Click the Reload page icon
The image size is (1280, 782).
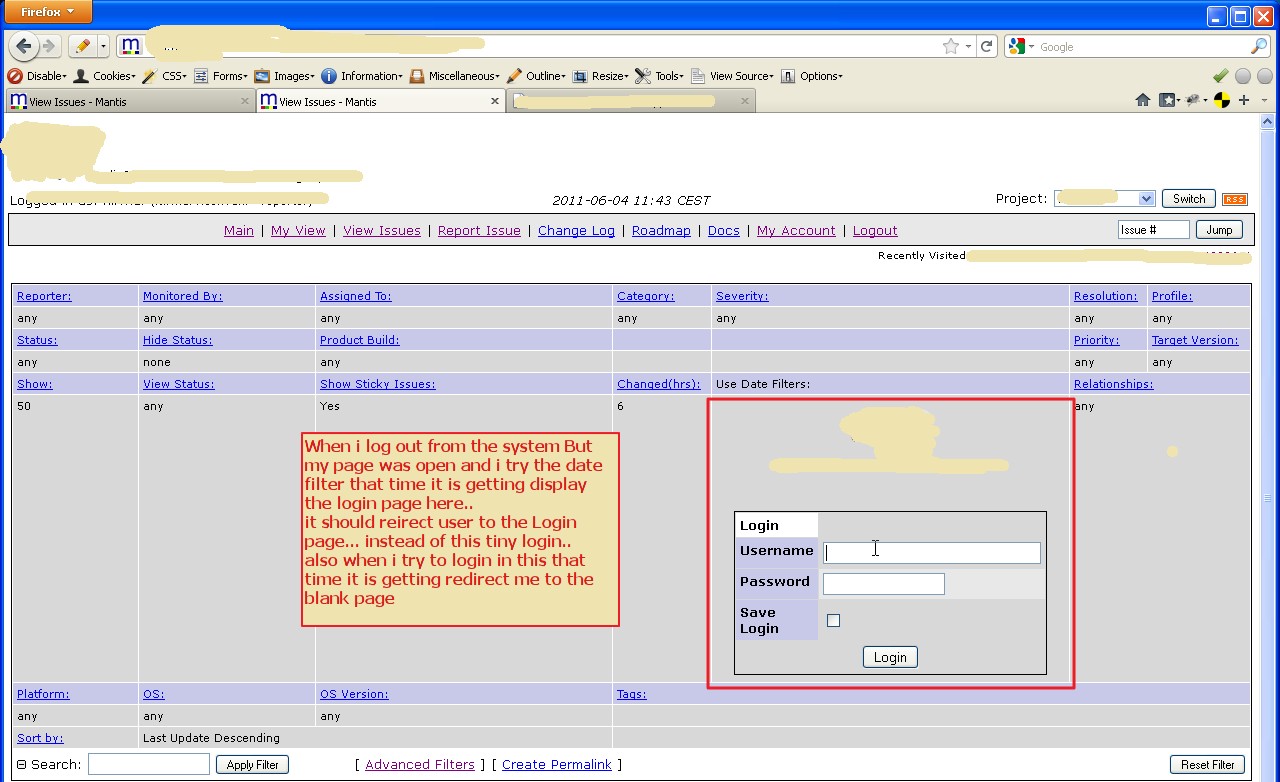[x=986, y=46]
